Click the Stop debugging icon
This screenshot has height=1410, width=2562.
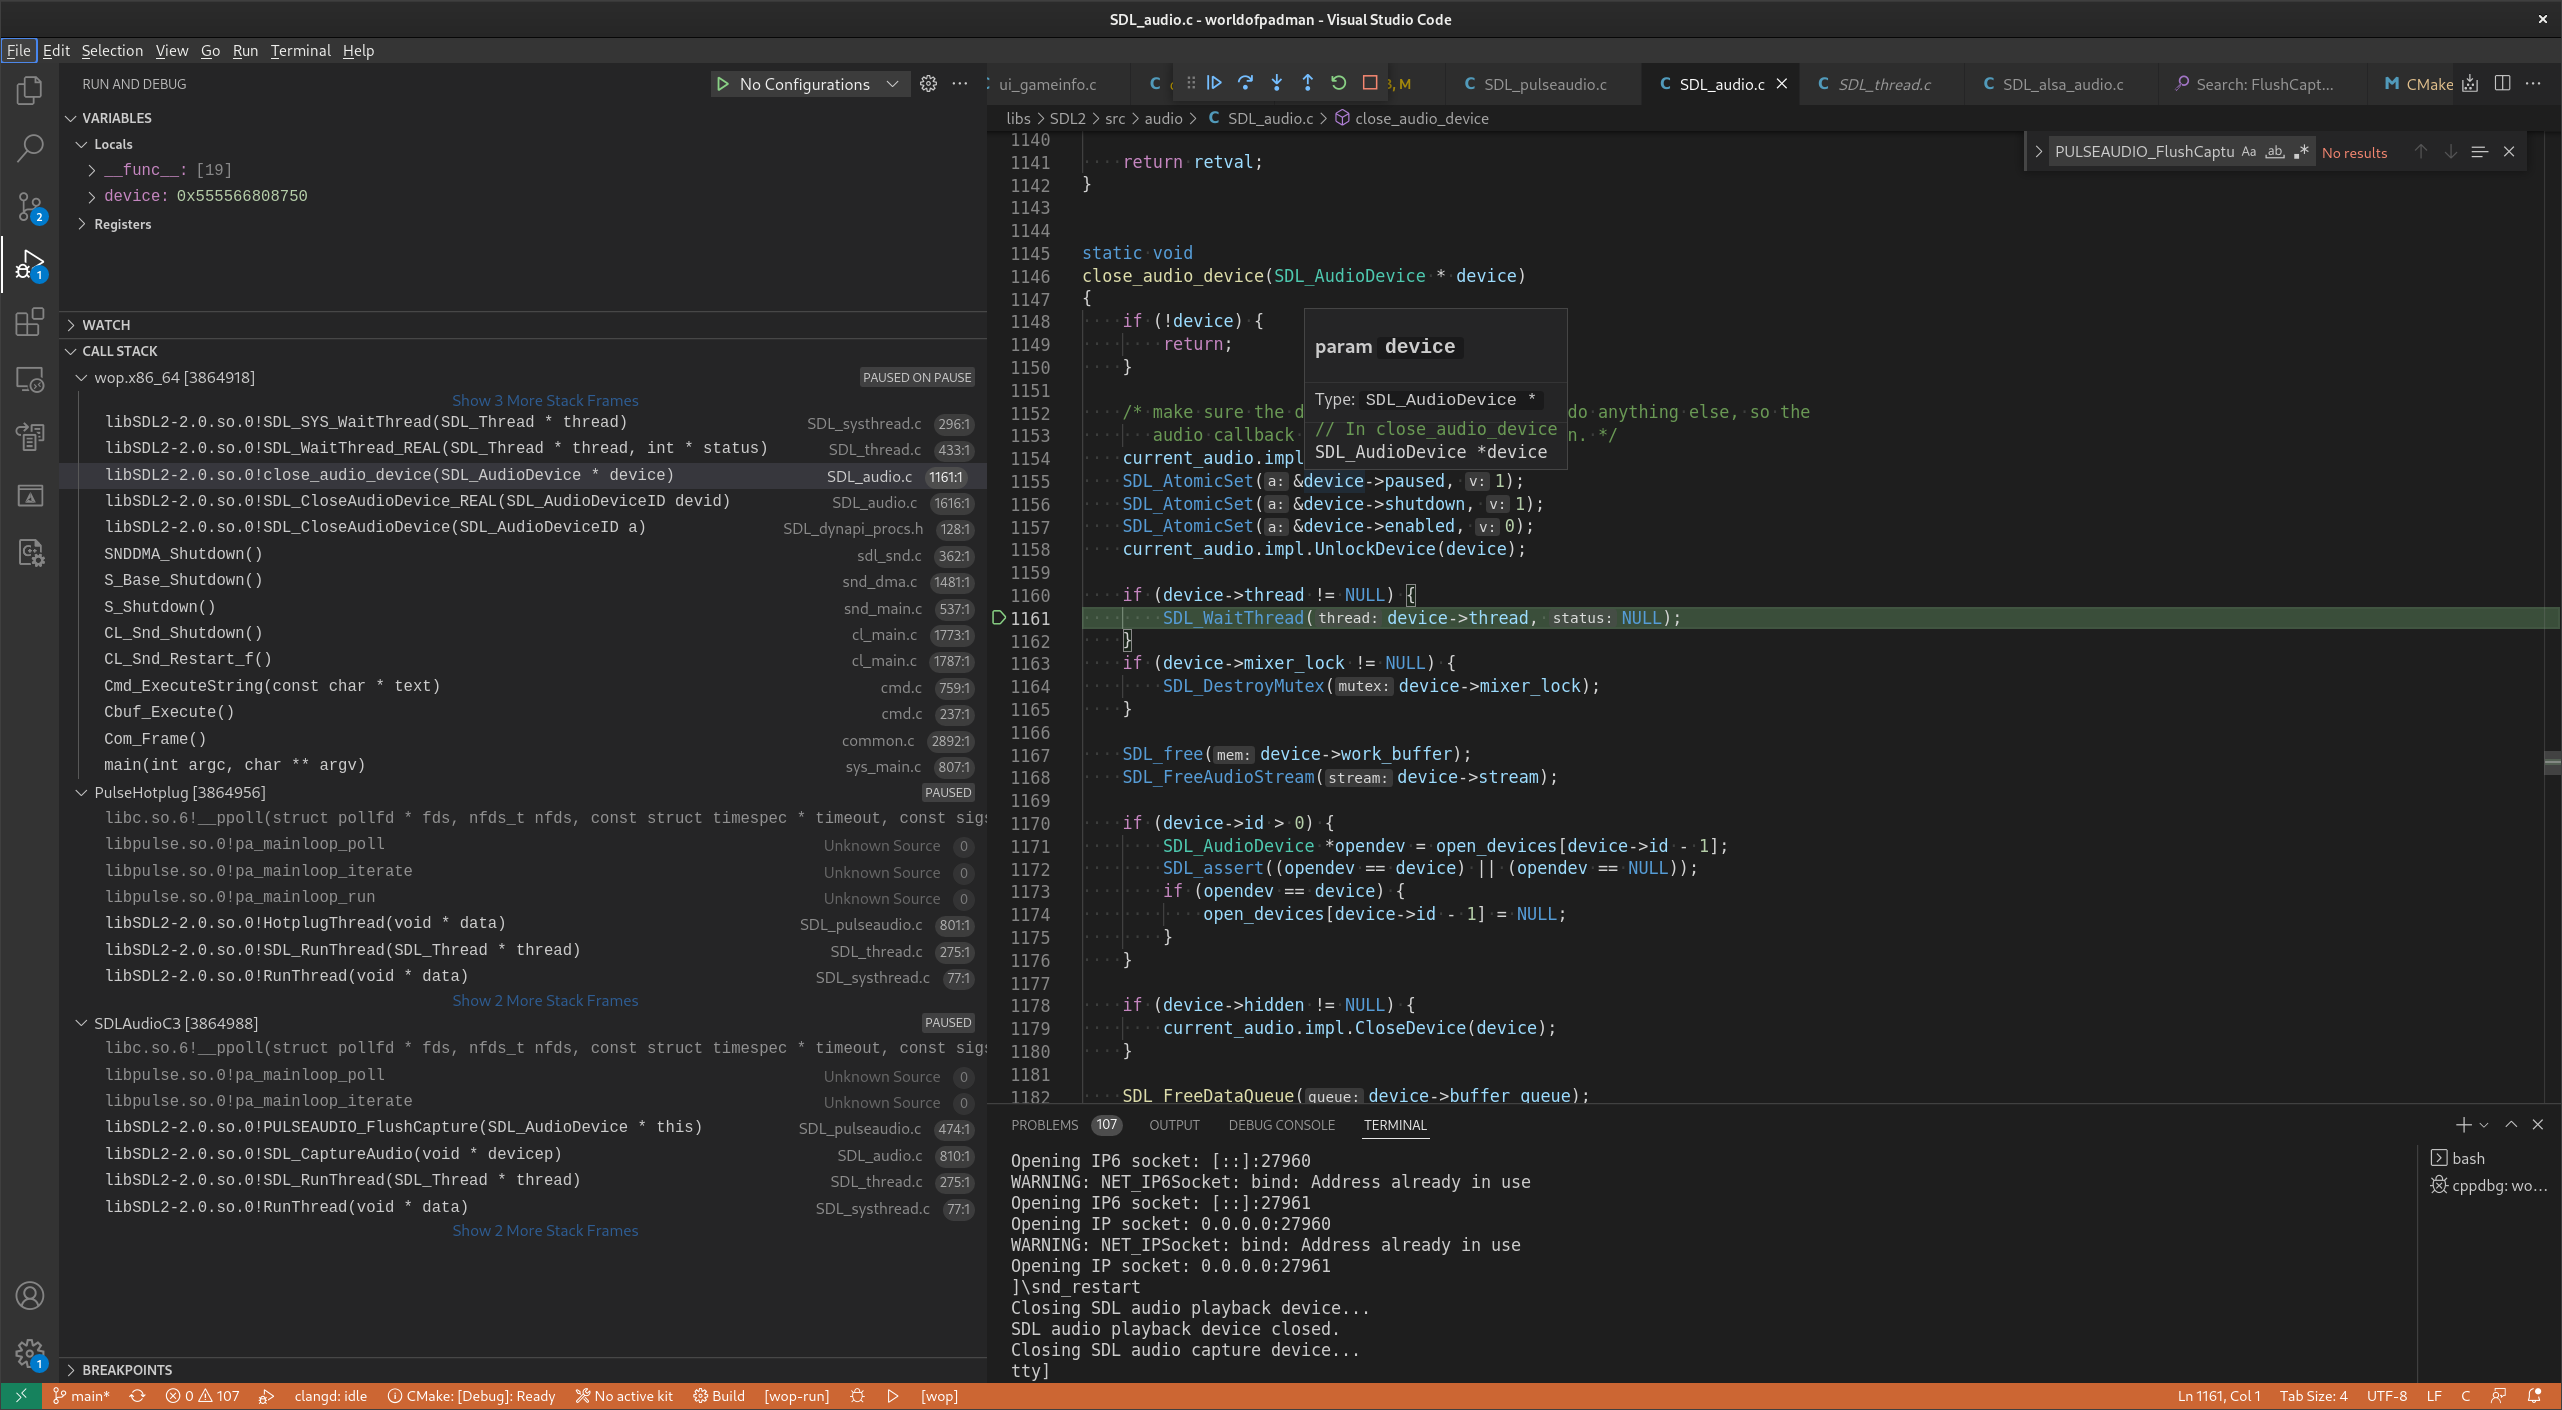(1369, 84)
